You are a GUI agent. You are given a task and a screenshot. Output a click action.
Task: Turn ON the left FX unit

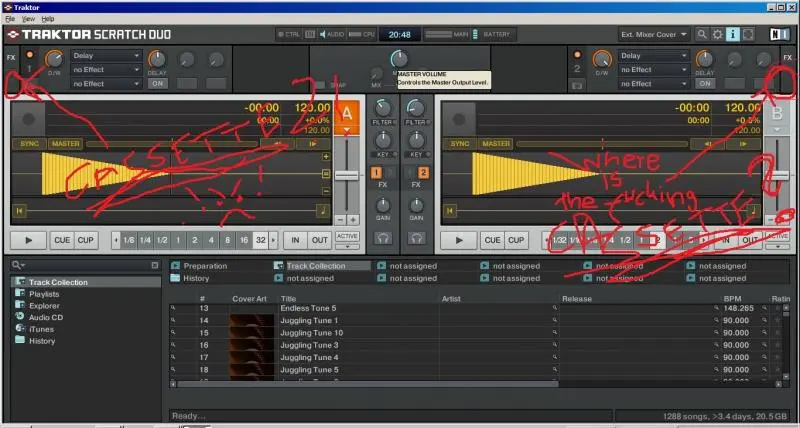[x=158, y=84]
